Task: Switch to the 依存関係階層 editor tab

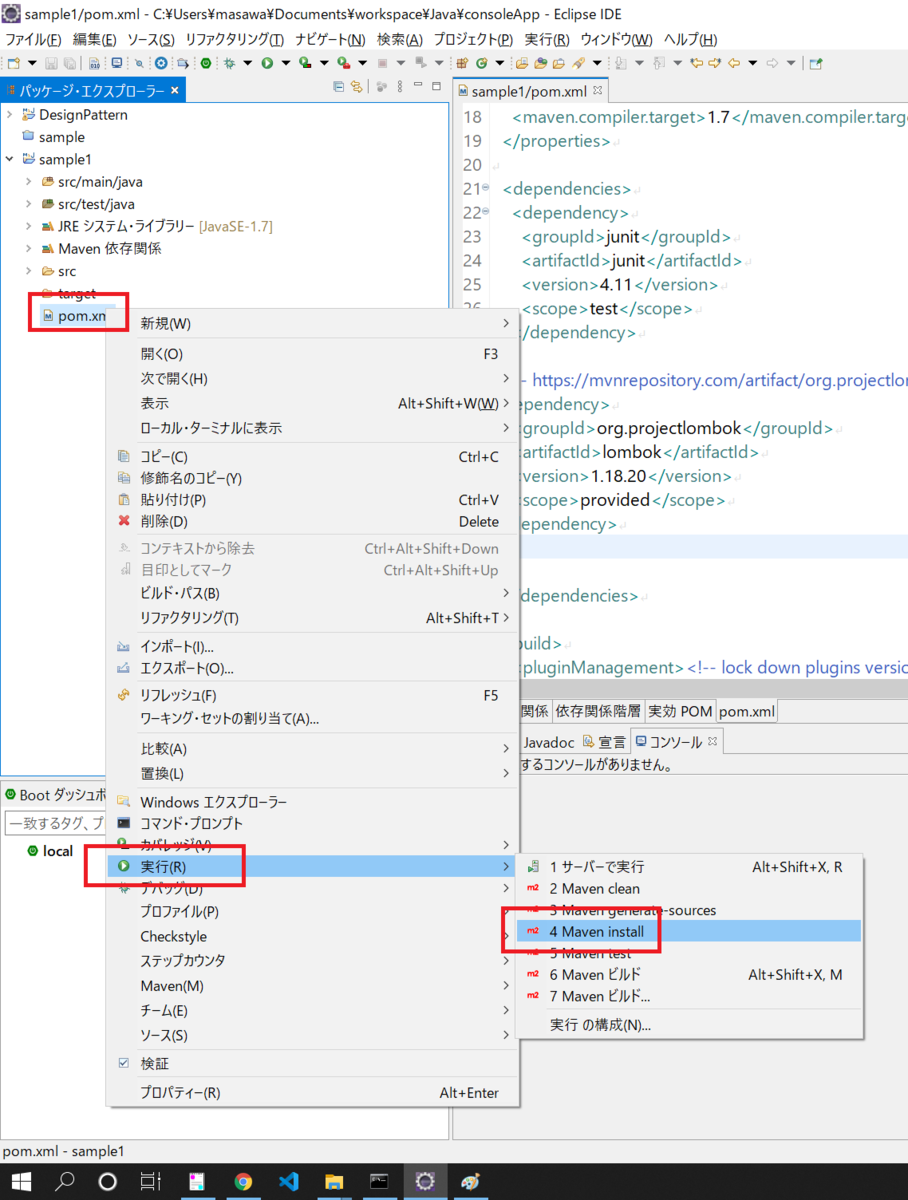Action: (x=599, y=711)
